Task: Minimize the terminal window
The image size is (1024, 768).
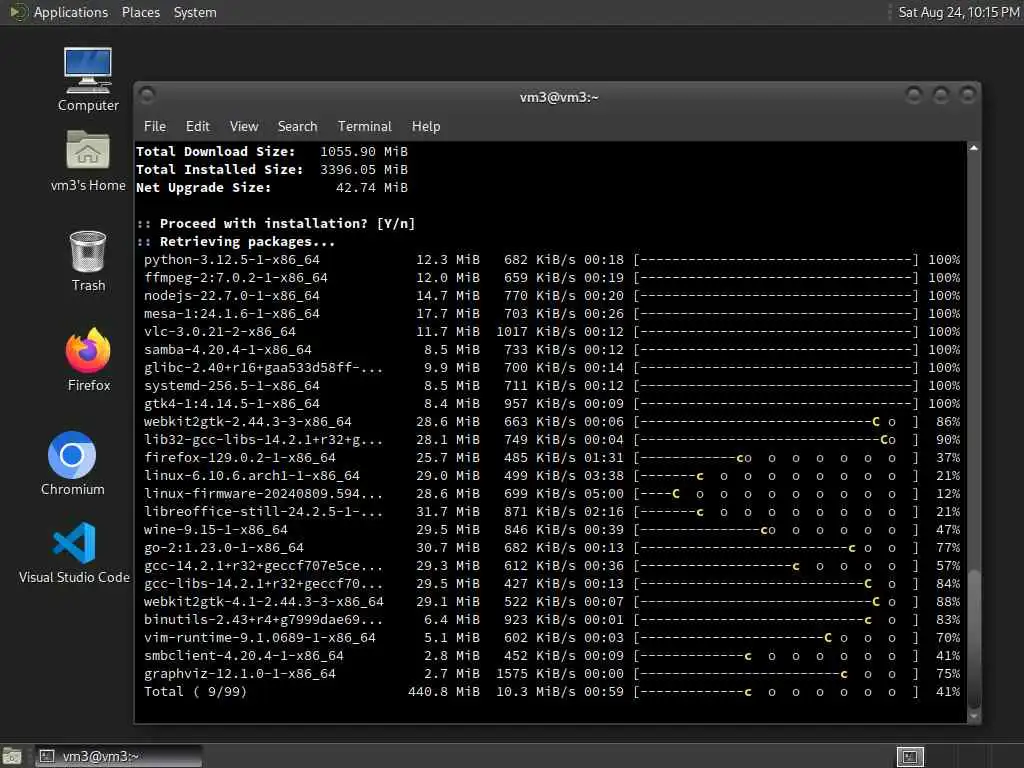Action: (x=914, y=95)
